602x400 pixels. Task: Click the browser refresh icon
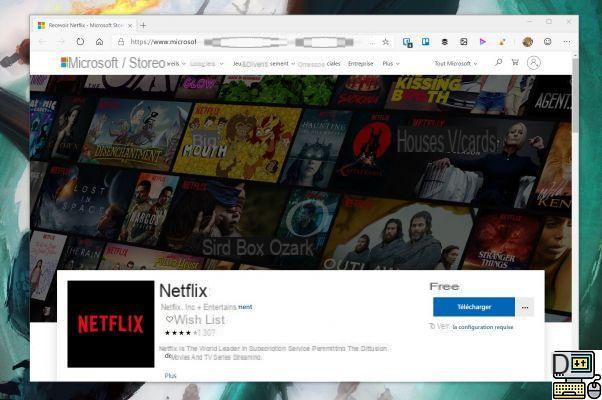pyautogui.click(x=80, y=41)
